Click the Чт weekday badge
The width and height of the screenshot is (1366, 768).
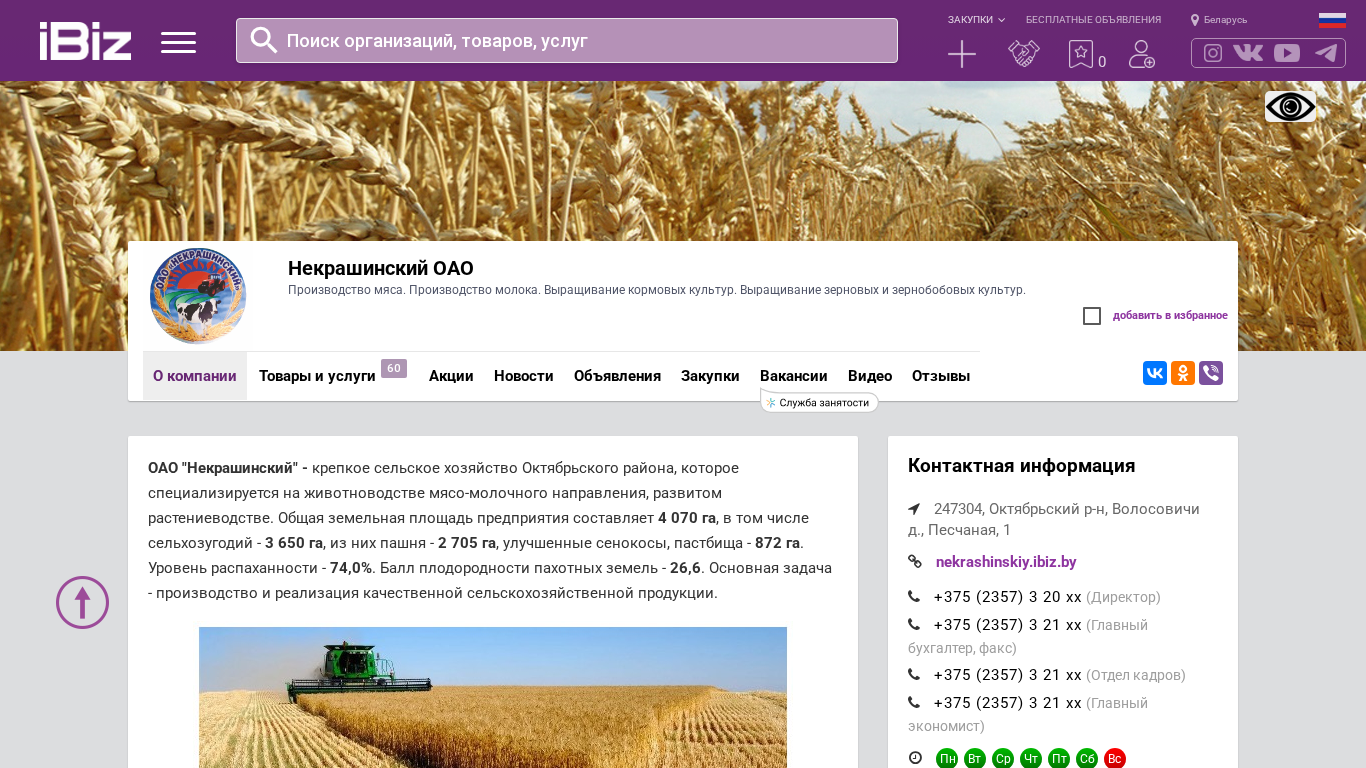point(1031,758)
